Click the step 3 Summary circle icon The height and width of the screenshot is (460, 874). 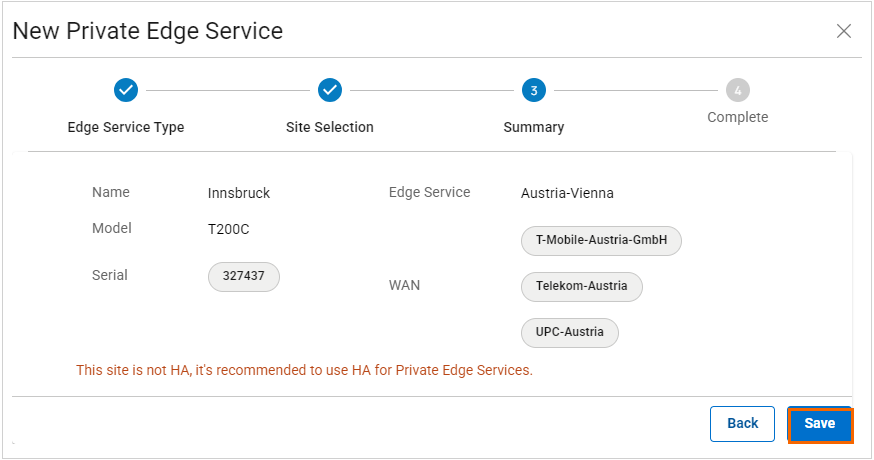click(x=534, y=90)
